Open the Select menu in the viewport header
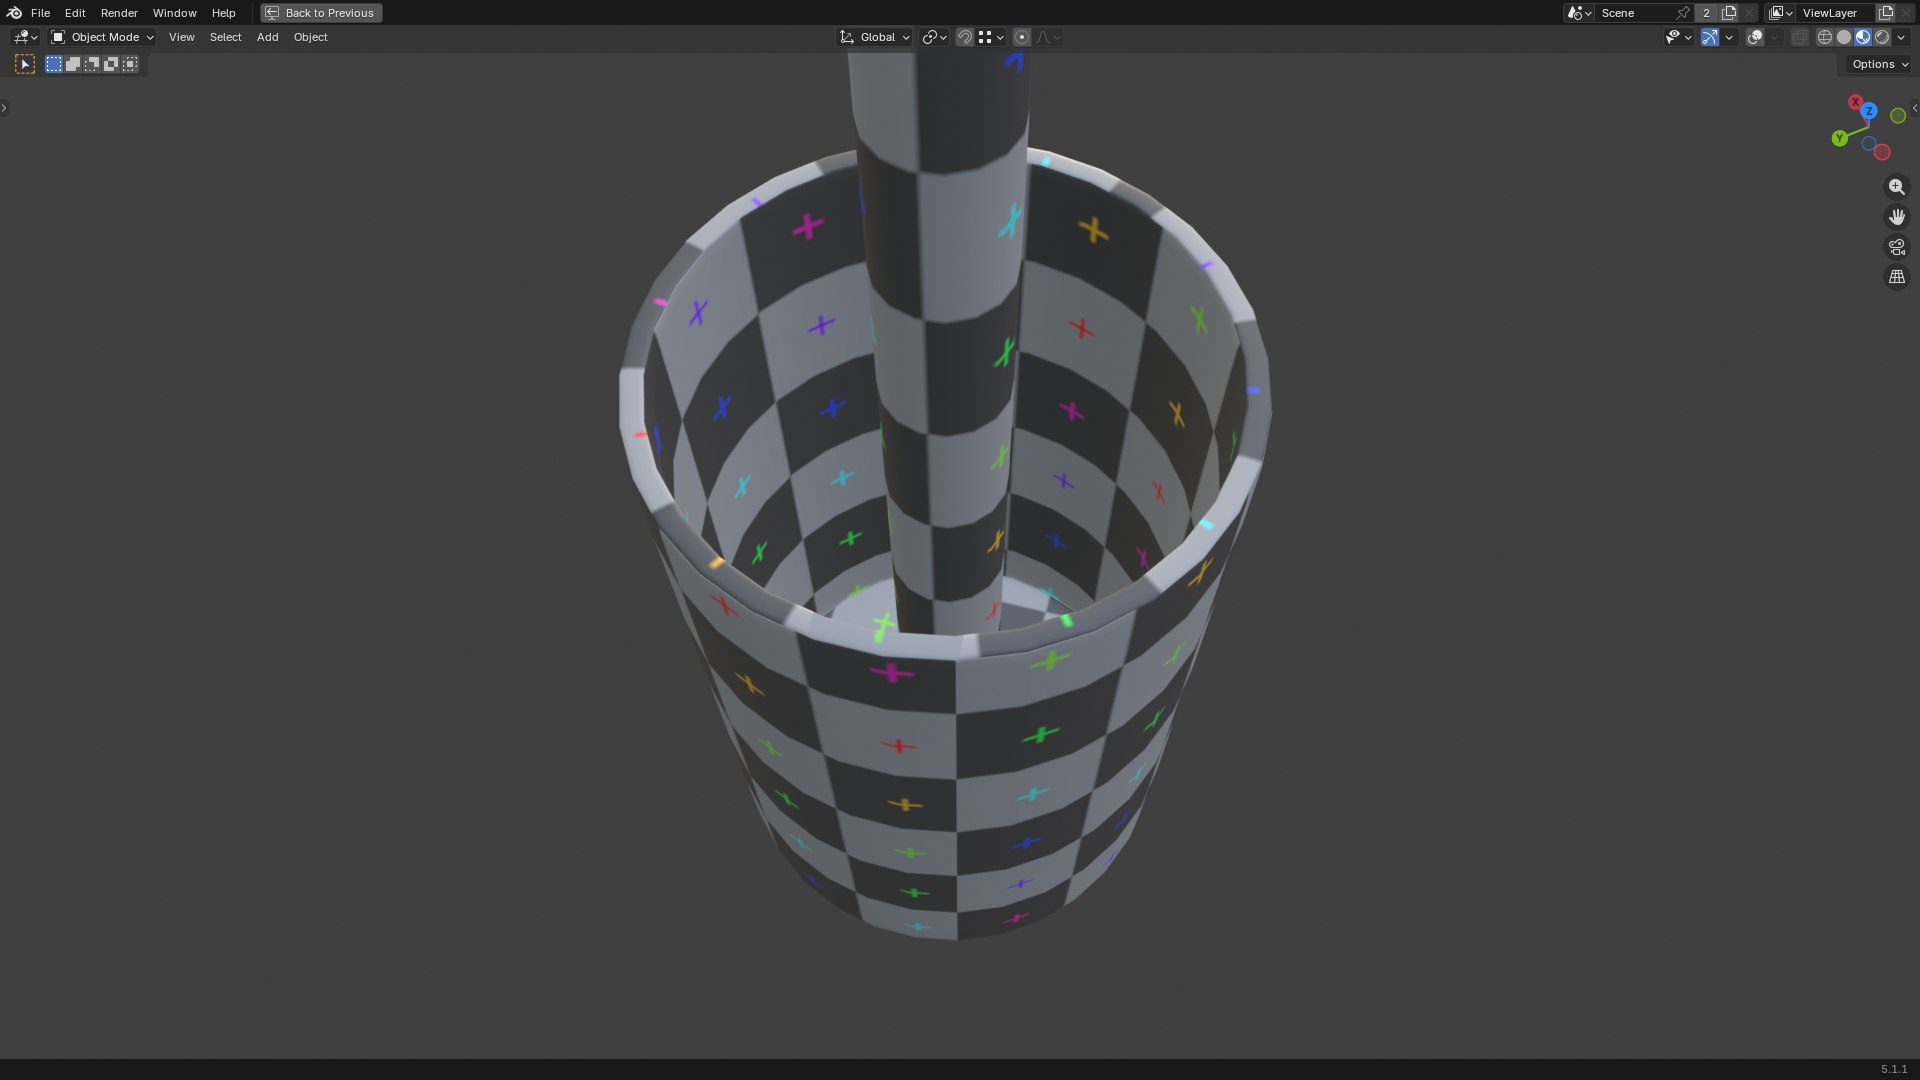This screenshot has width=1920, height=1080. pyautogui.click(x=225, y=37)
